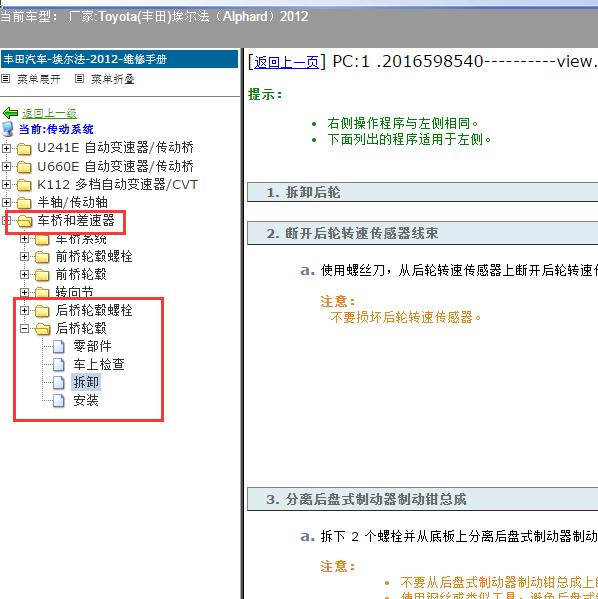Select U660E 自动变速器/传动桥 label
The height and width of the screenshot is (599, 598).
[115, 166]
